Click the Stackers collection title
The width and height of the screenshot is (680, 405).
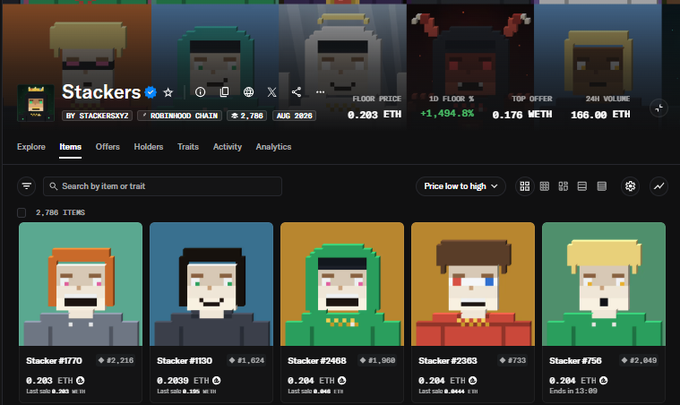click(101, 92)
